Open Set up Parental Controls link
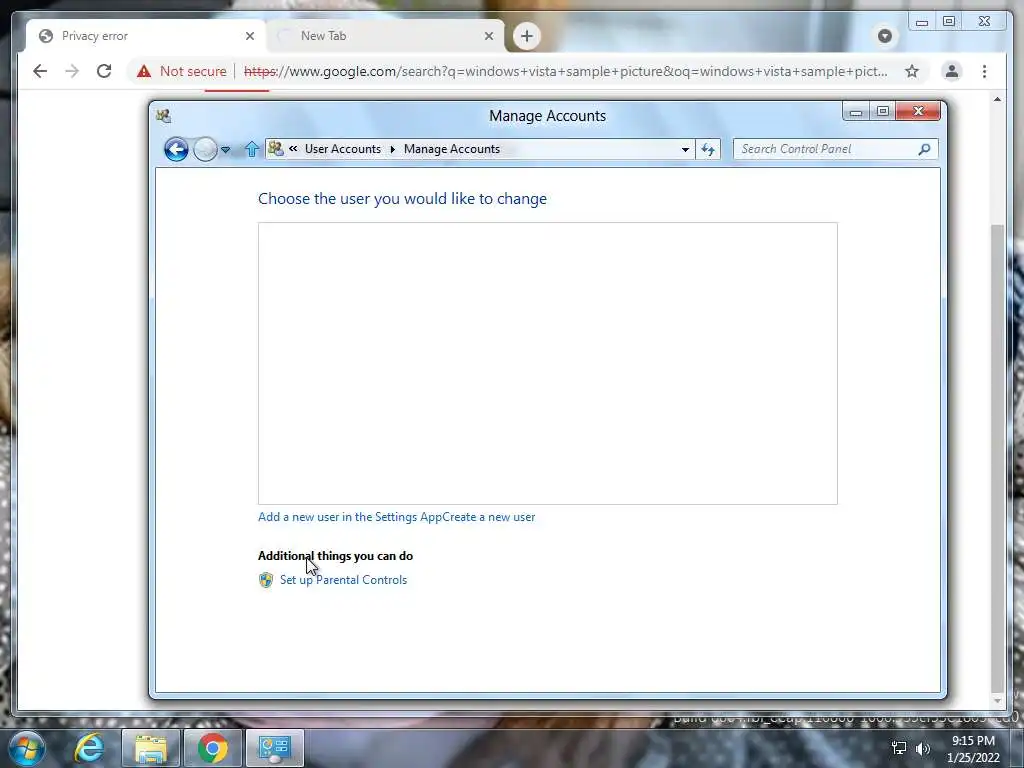Image resolution: width=1024 pixels, height=768 pixels. tap(344, 580)
